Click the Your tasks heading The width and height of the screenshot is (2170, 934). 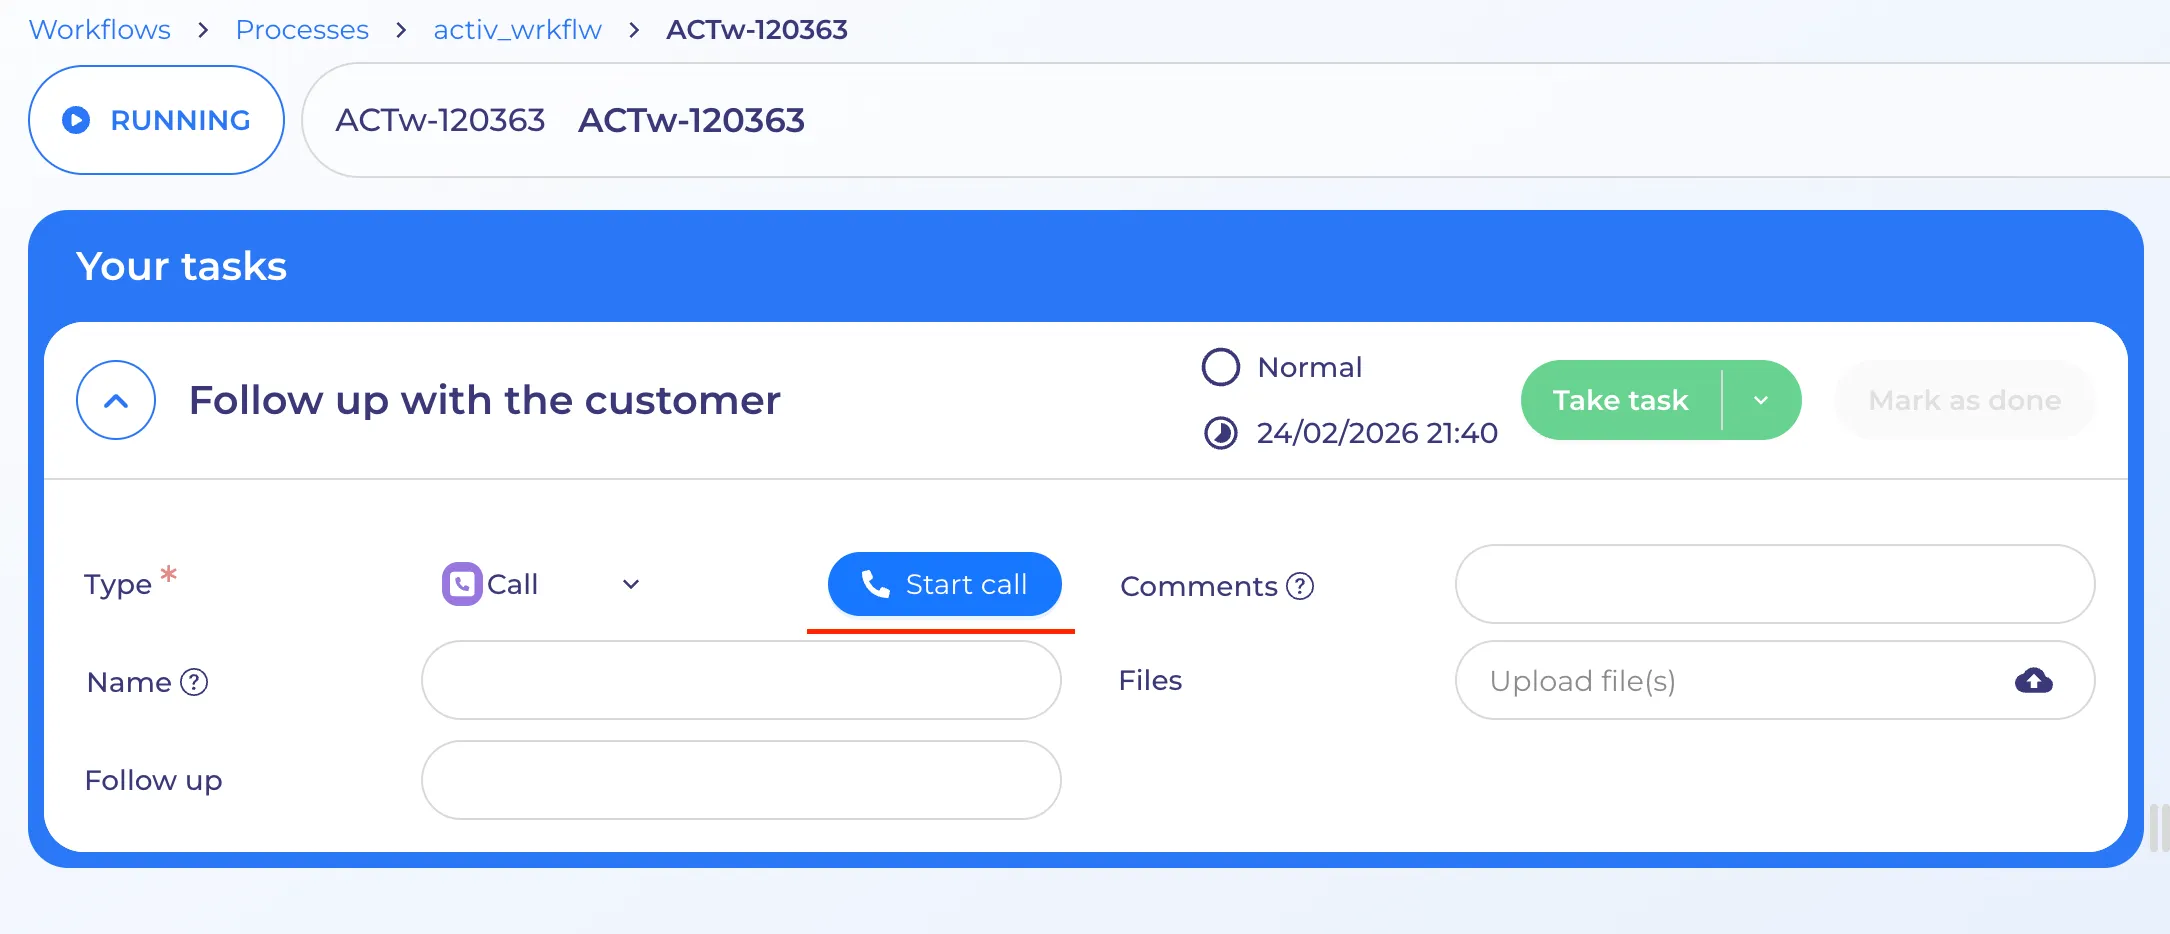(181, 266)
